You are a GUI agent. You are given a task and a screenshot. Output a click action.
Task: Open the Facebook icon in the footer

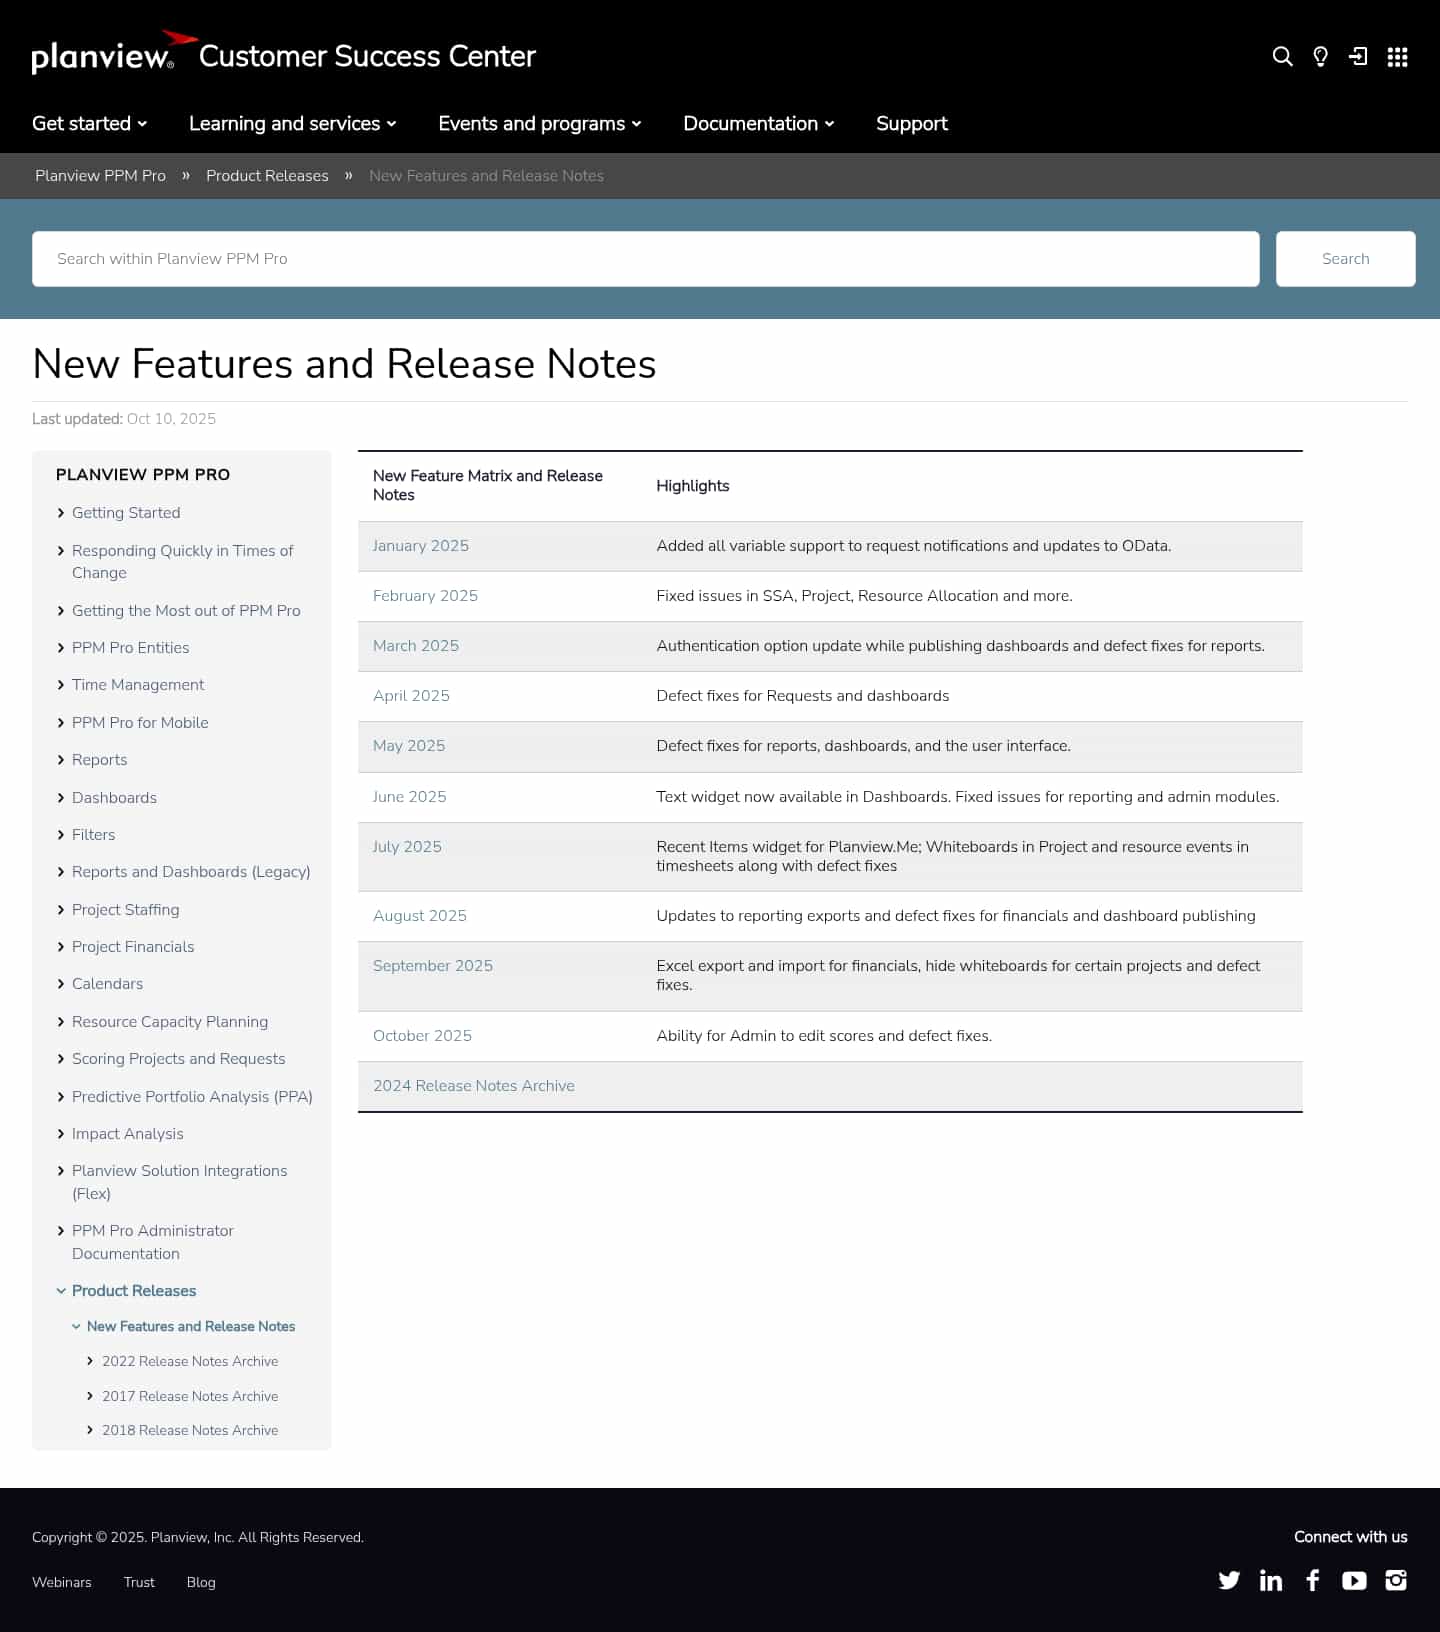(1313, 1580)
